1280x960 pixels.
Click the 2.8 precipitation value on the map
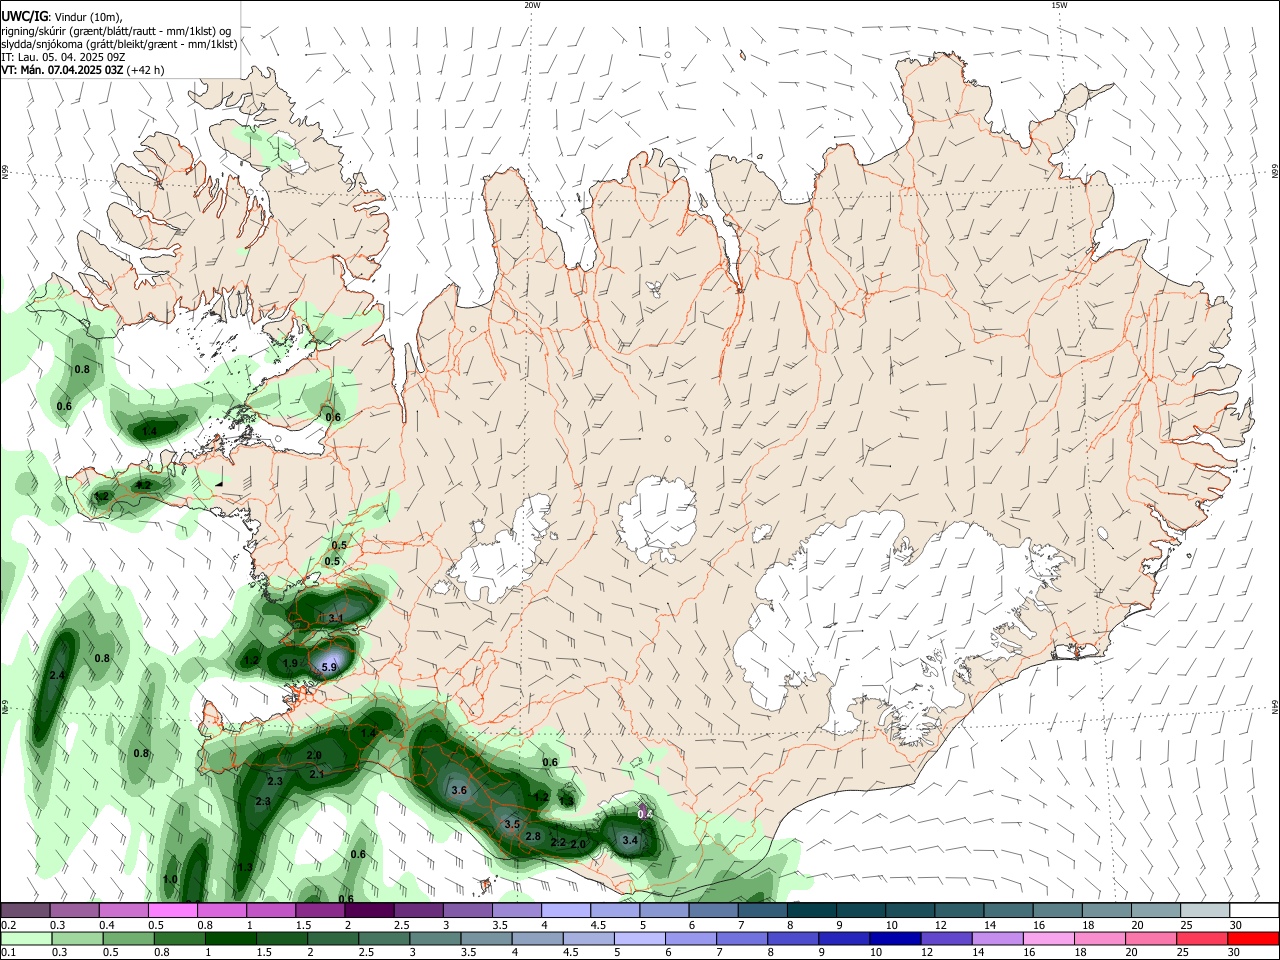tap(533, 836)
